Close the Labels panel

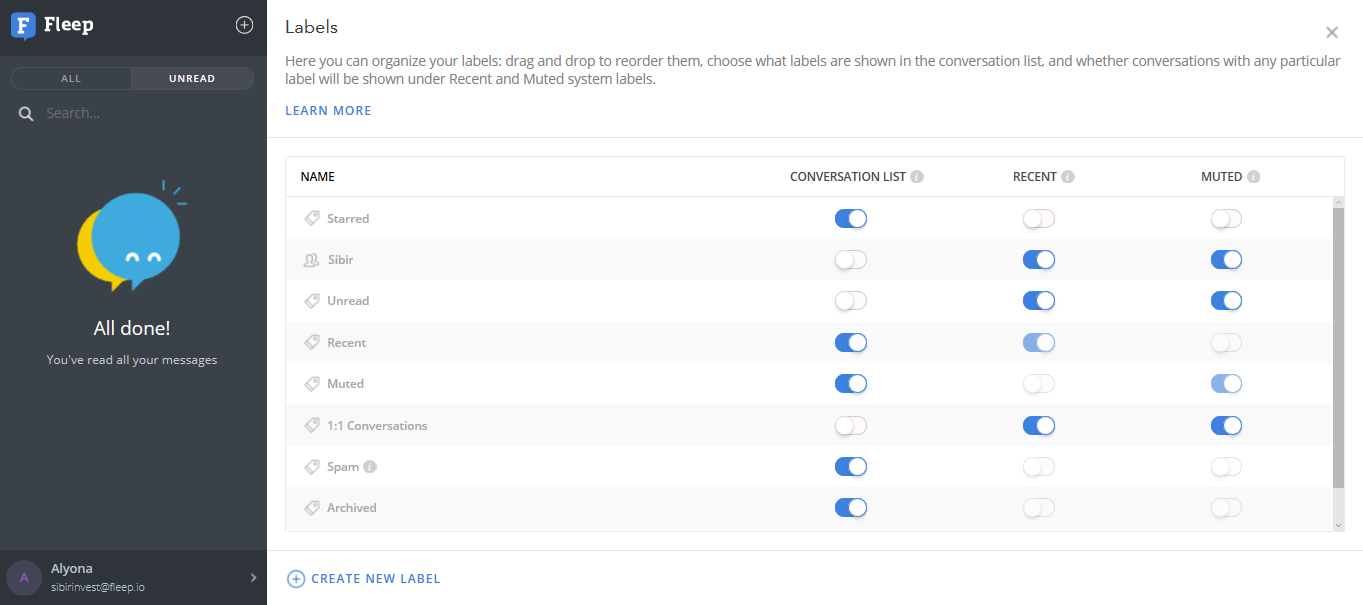click(1331, 33)
